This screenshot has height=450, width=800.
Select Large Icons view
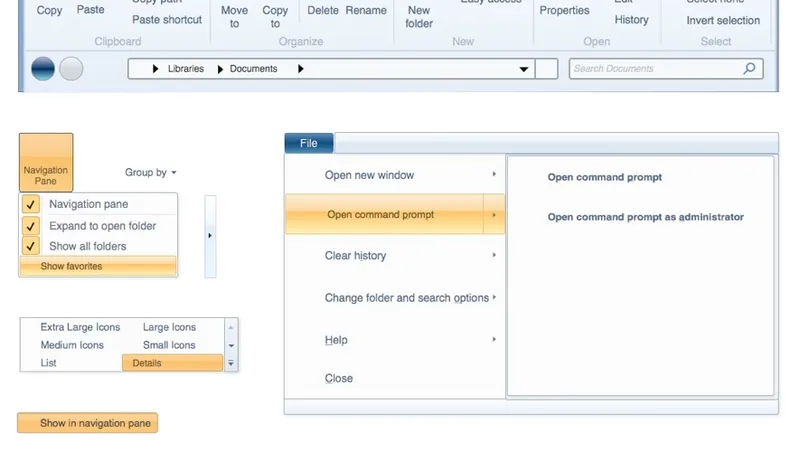point(169,327)
